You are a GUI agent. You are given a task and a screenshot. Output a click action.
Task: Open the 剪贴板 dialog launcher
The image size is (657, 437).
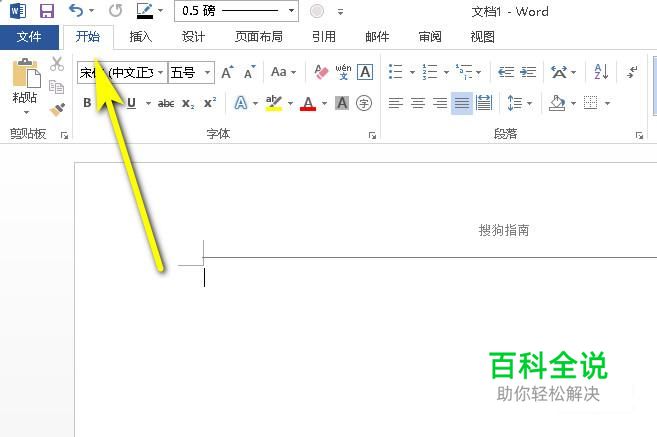(x=64, y=135)
